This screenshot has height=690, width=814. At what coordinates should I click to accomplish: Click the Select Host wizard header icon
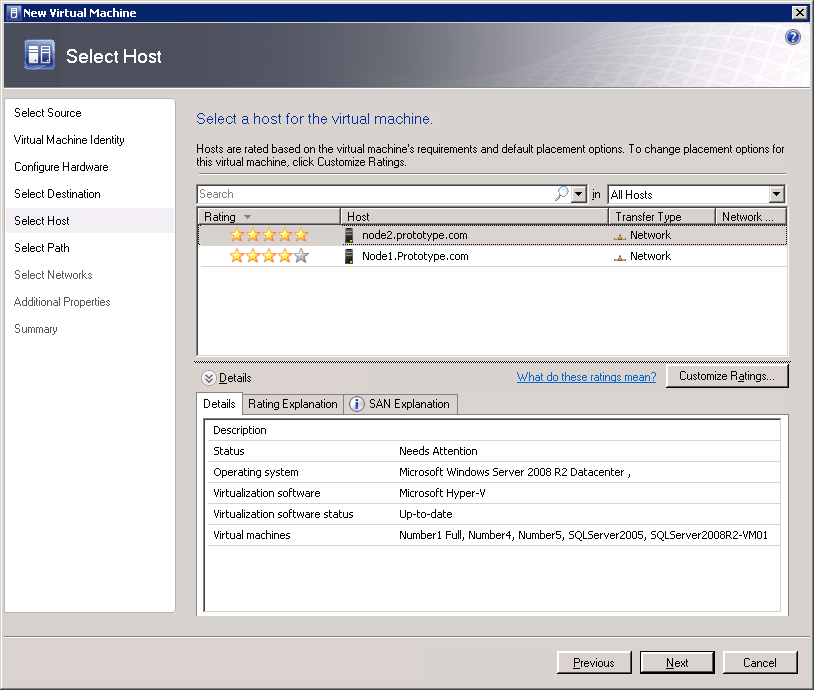coord(39,55)
